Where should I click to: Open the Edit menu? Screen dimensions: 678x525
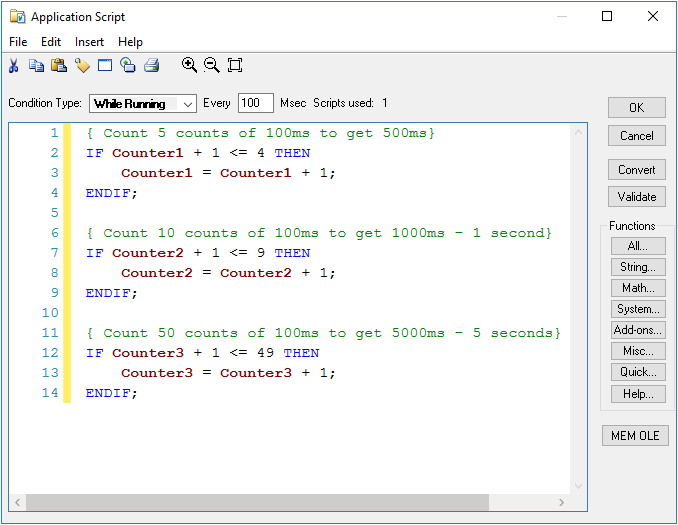51,42
